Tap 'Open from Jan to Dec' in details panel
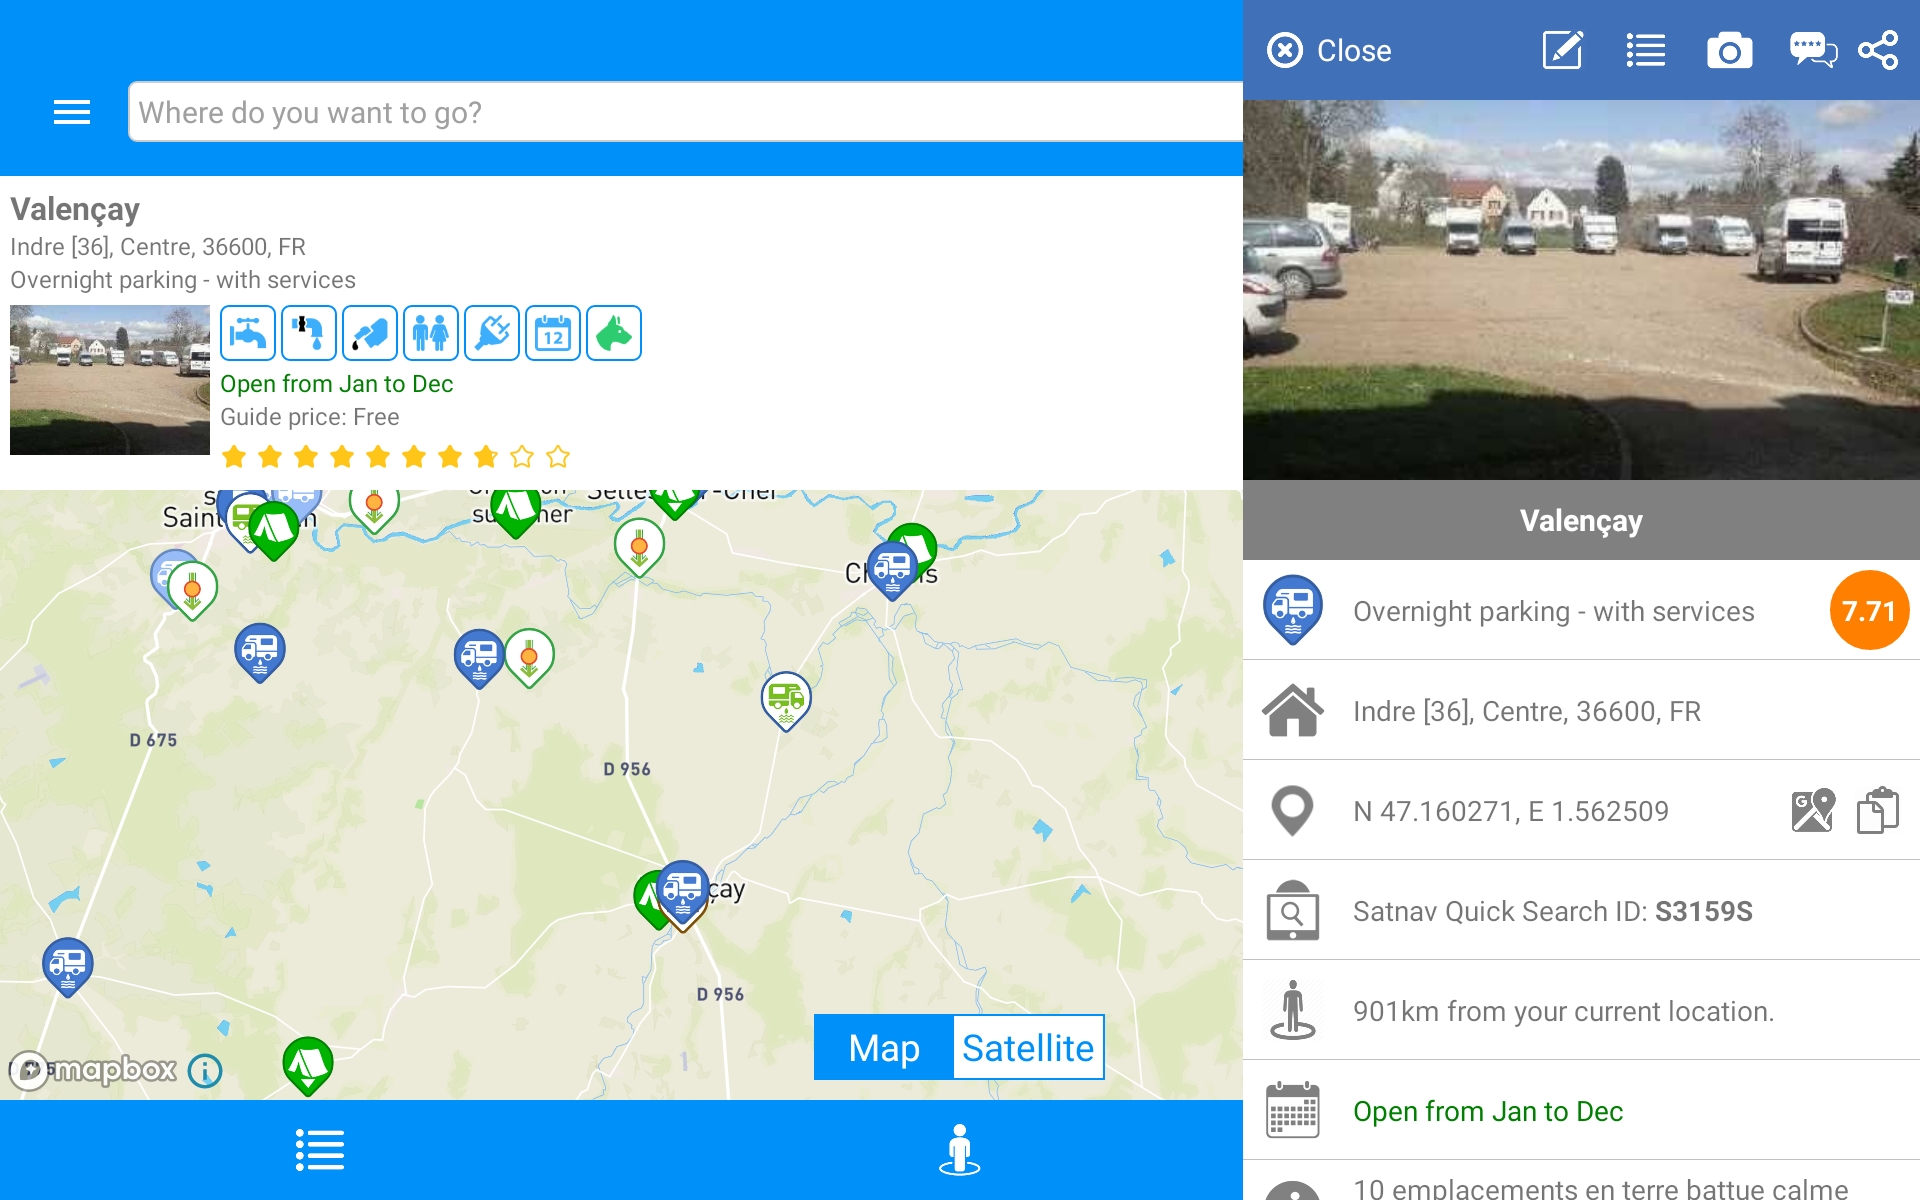The height and width of the screenshot is (1200, 1920). click(1487, 1111)
